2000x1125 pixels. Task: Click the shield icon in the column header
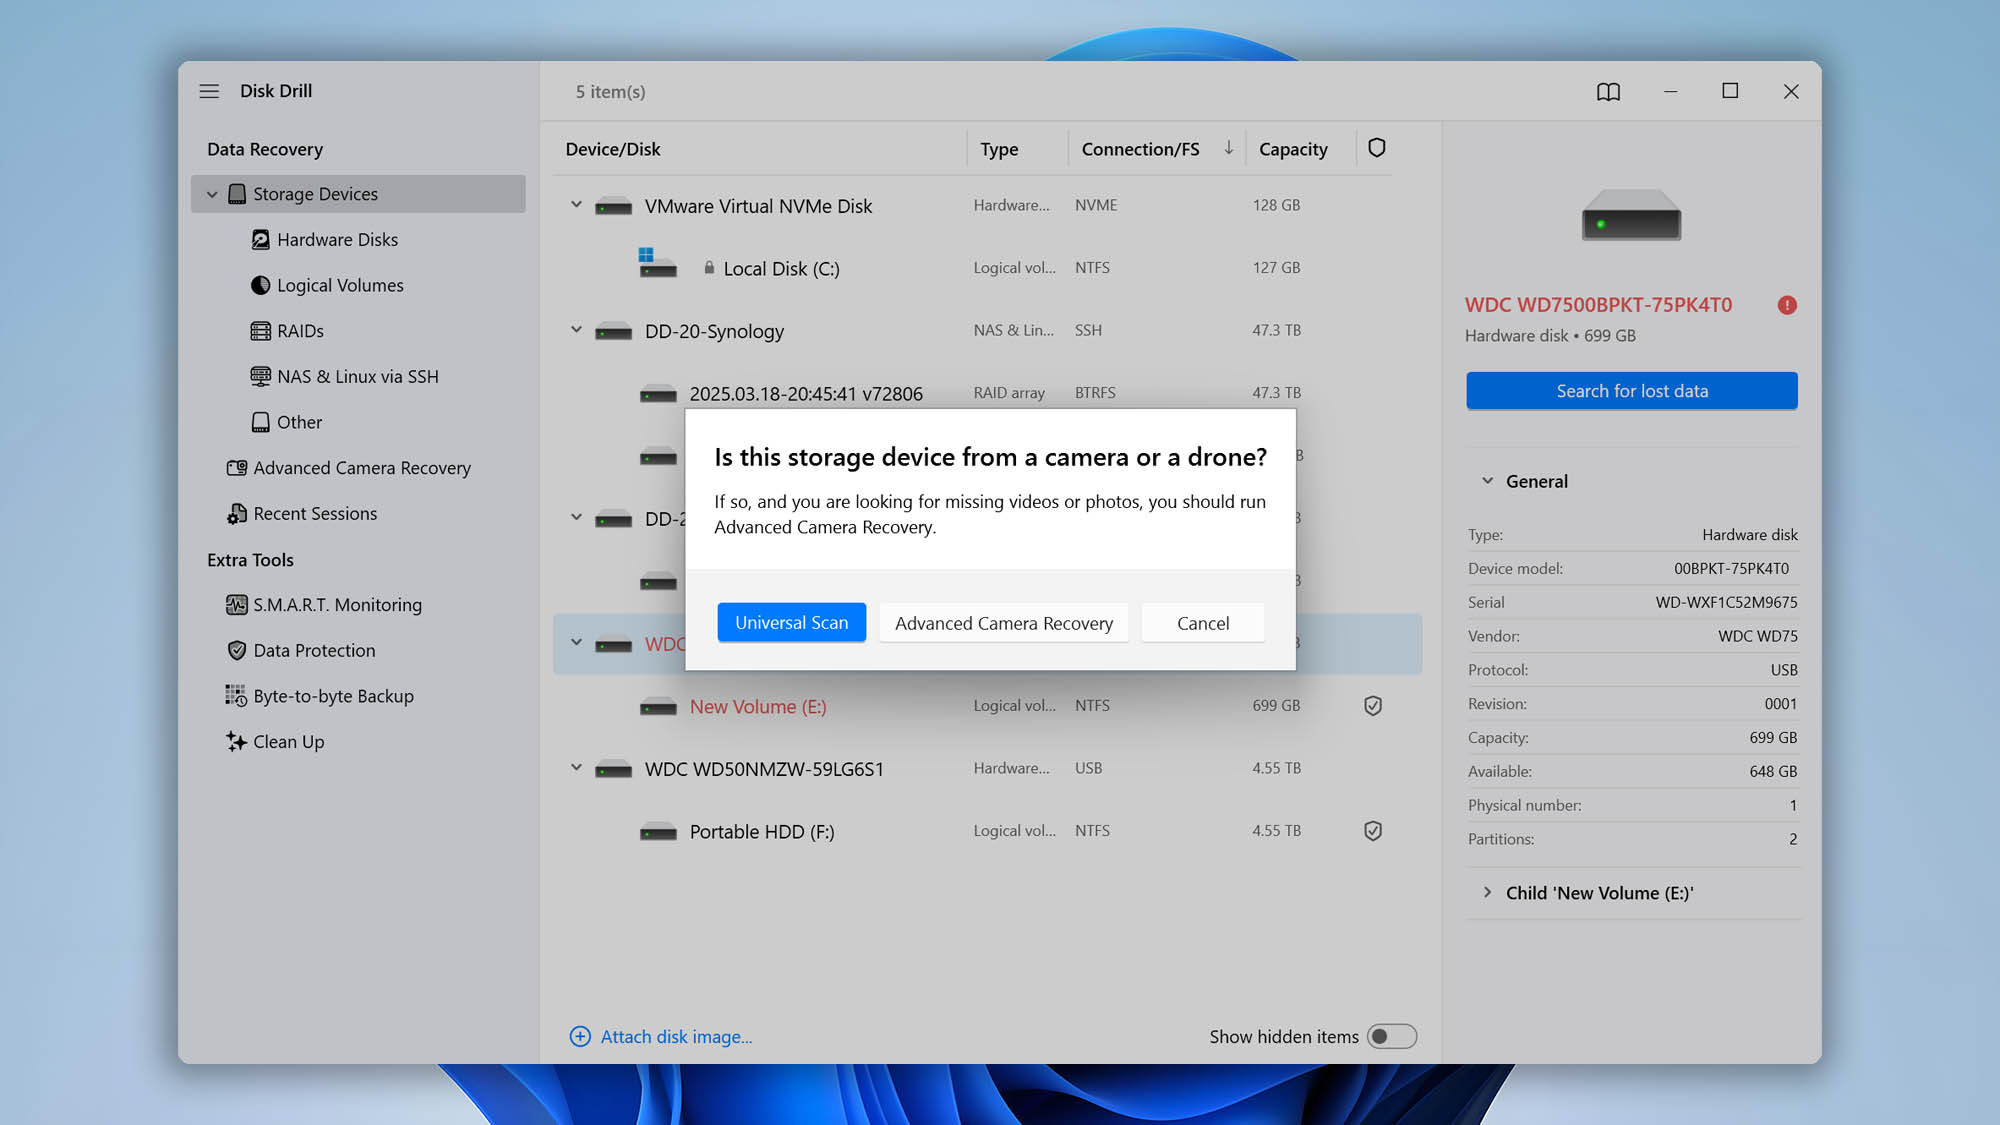(1377, 147)
